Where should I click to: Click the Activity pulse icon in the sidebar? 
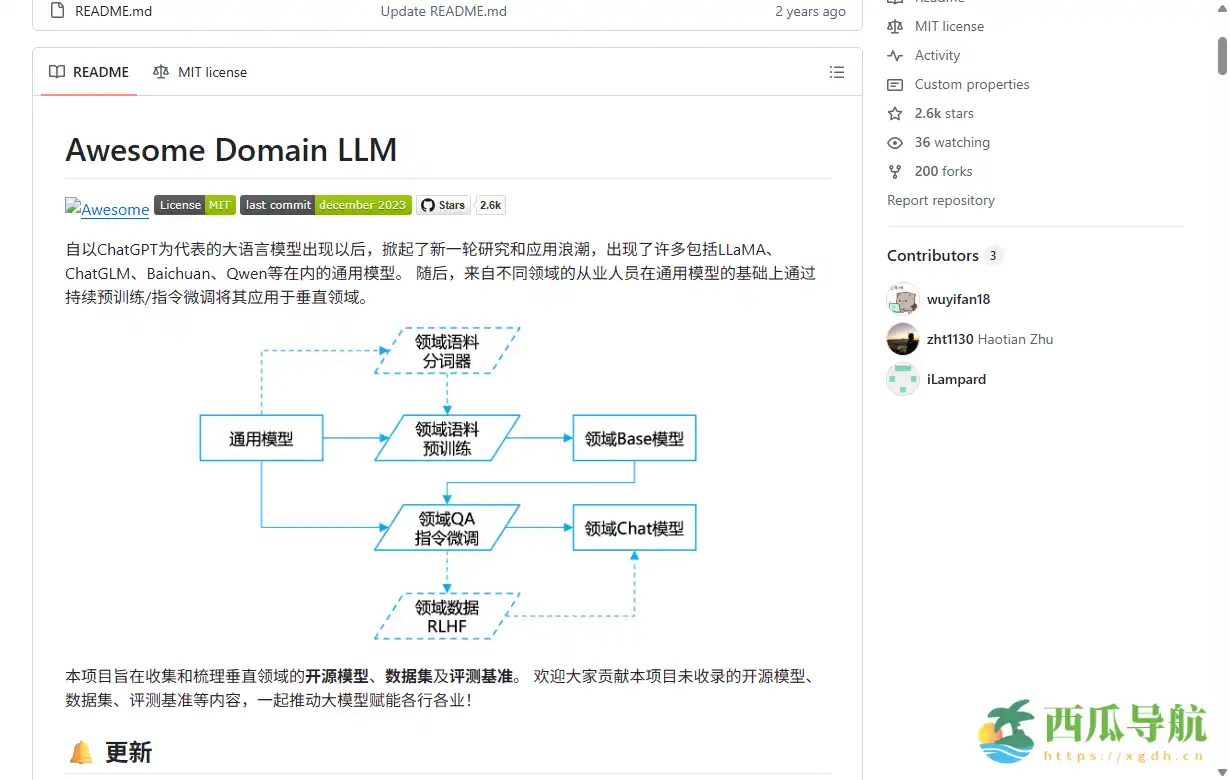[894, 55]
